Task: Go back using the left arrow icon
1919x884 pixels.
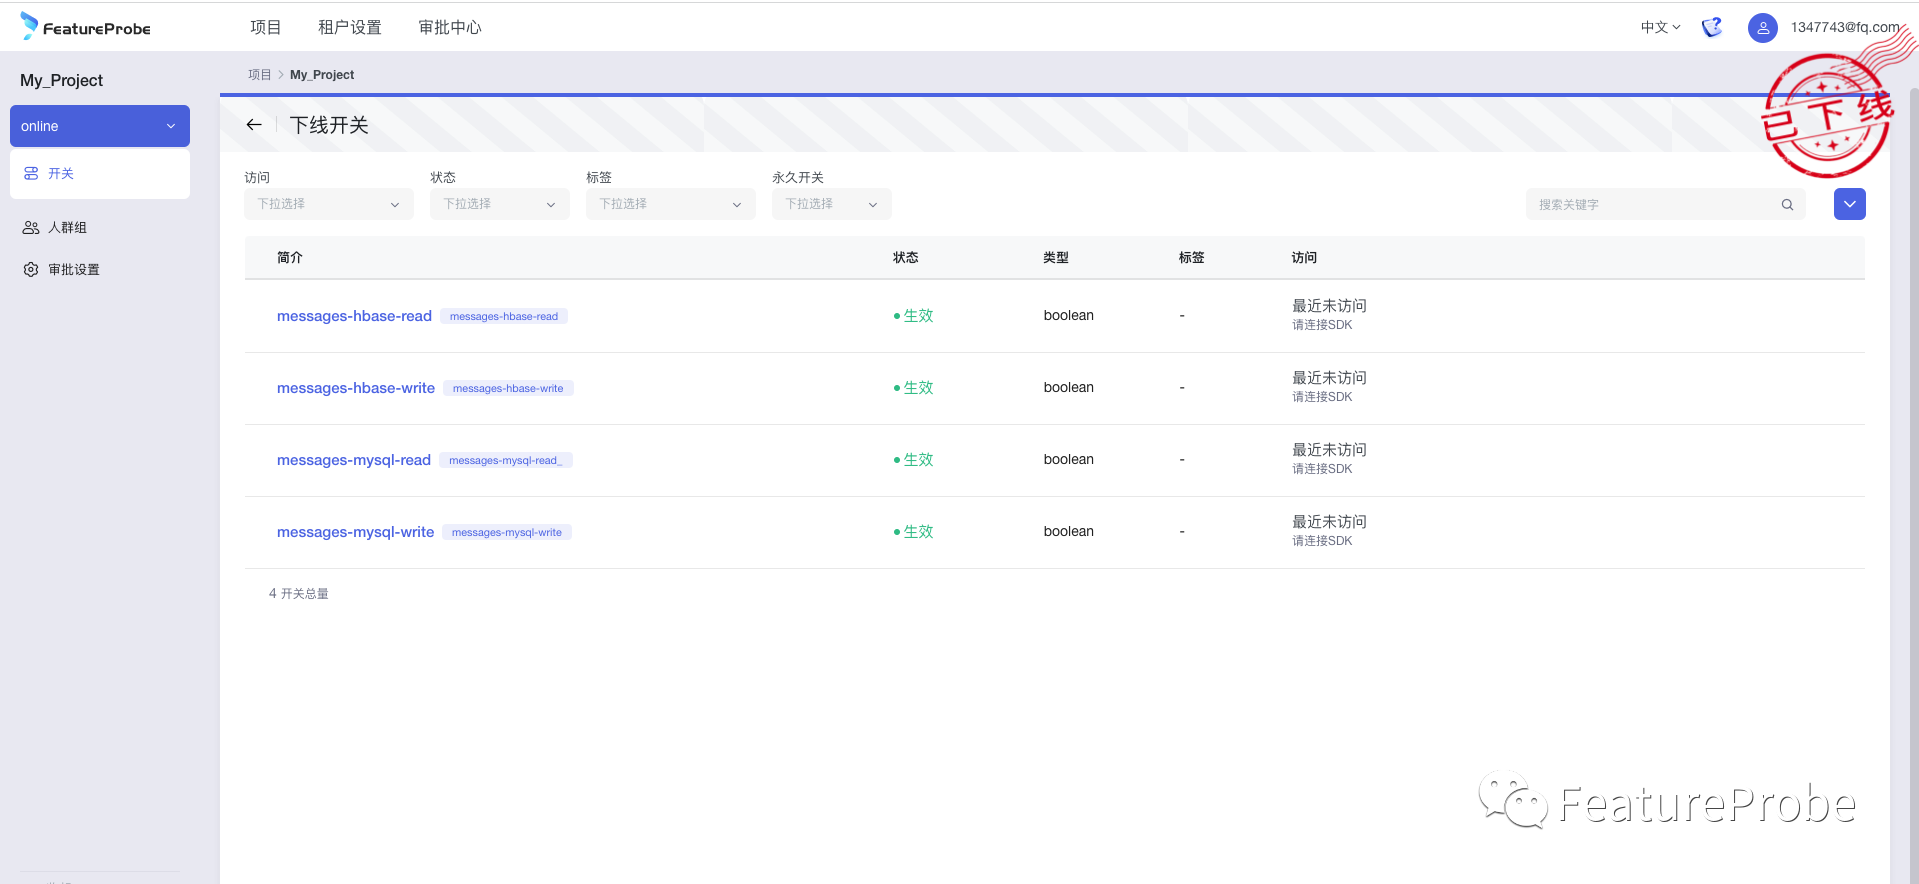Action: tap(254, 125)
